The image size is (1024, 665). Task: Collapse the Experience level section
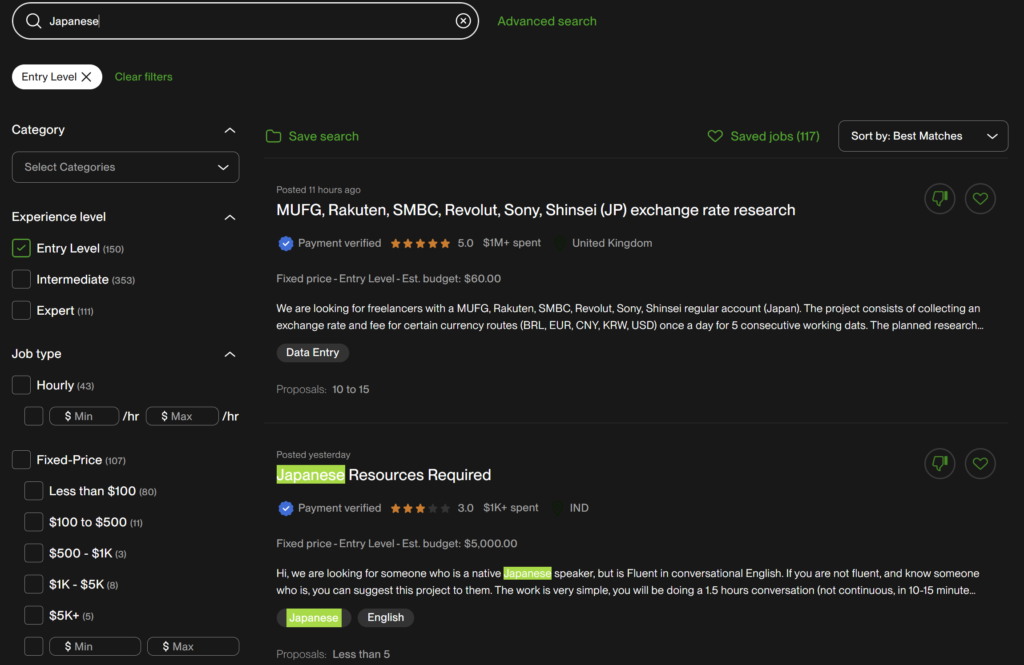[230, 217]
